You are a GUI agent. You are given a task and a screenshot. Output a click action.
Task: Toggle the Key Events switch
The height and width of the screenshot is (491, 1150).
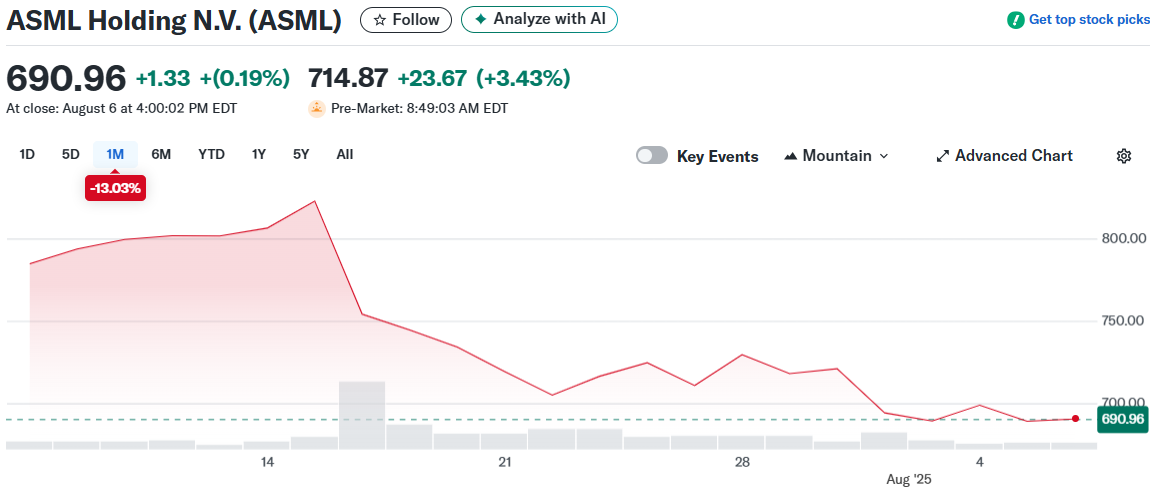coord(651,156)
